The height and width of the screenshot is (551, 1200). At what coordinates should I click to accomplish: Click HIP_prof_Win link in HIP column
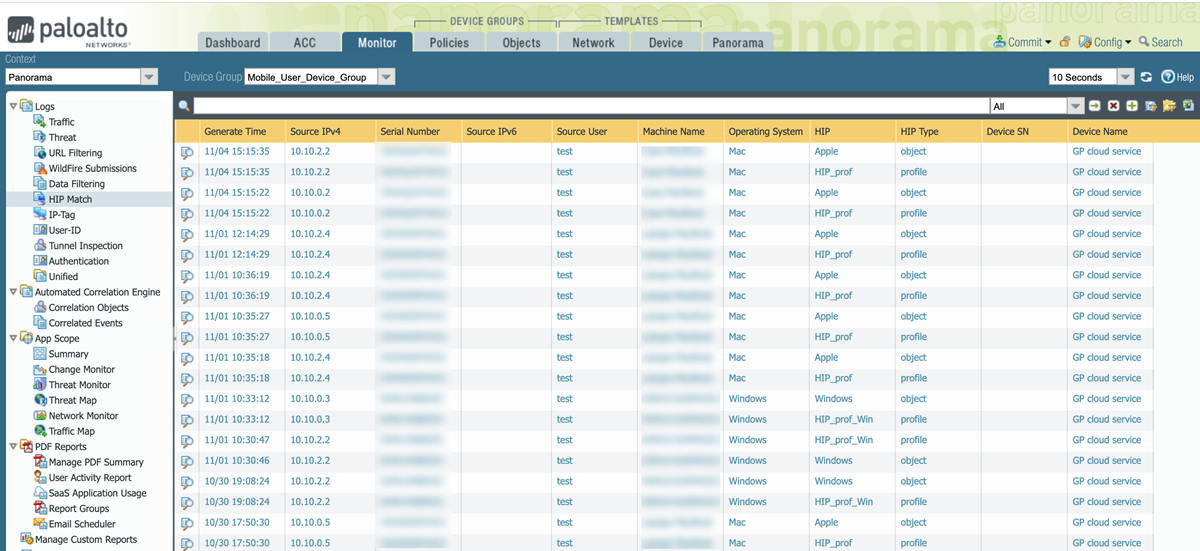(843, 419)
